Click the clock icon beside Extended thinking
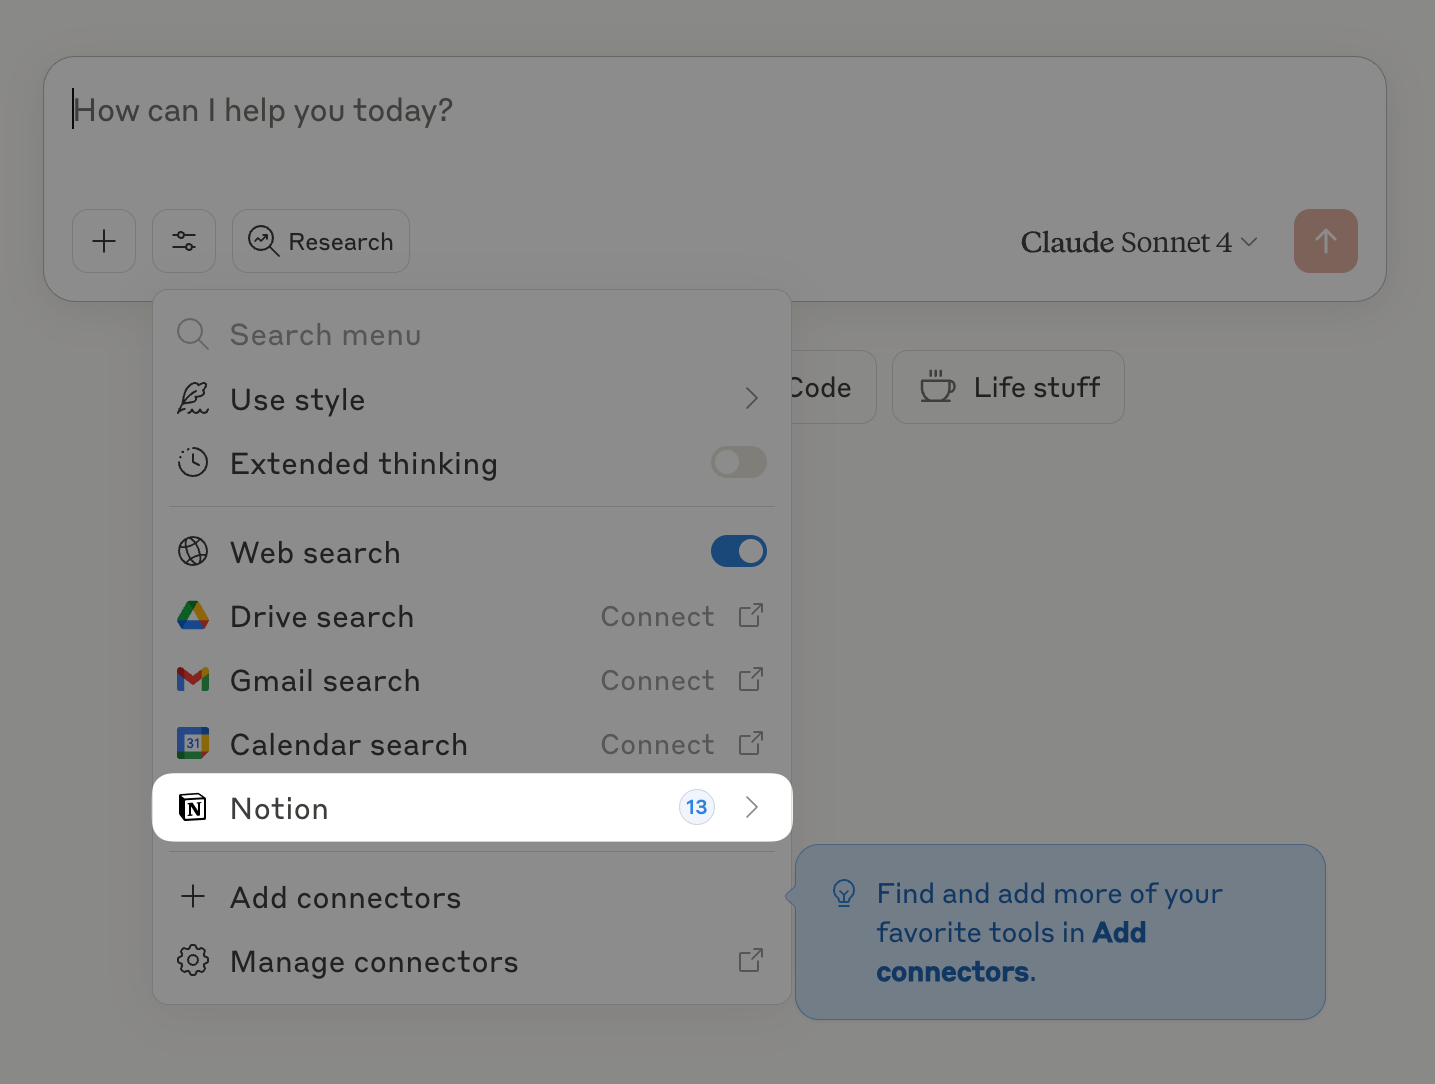The image size is (1435, 1084). coord(193,462)
